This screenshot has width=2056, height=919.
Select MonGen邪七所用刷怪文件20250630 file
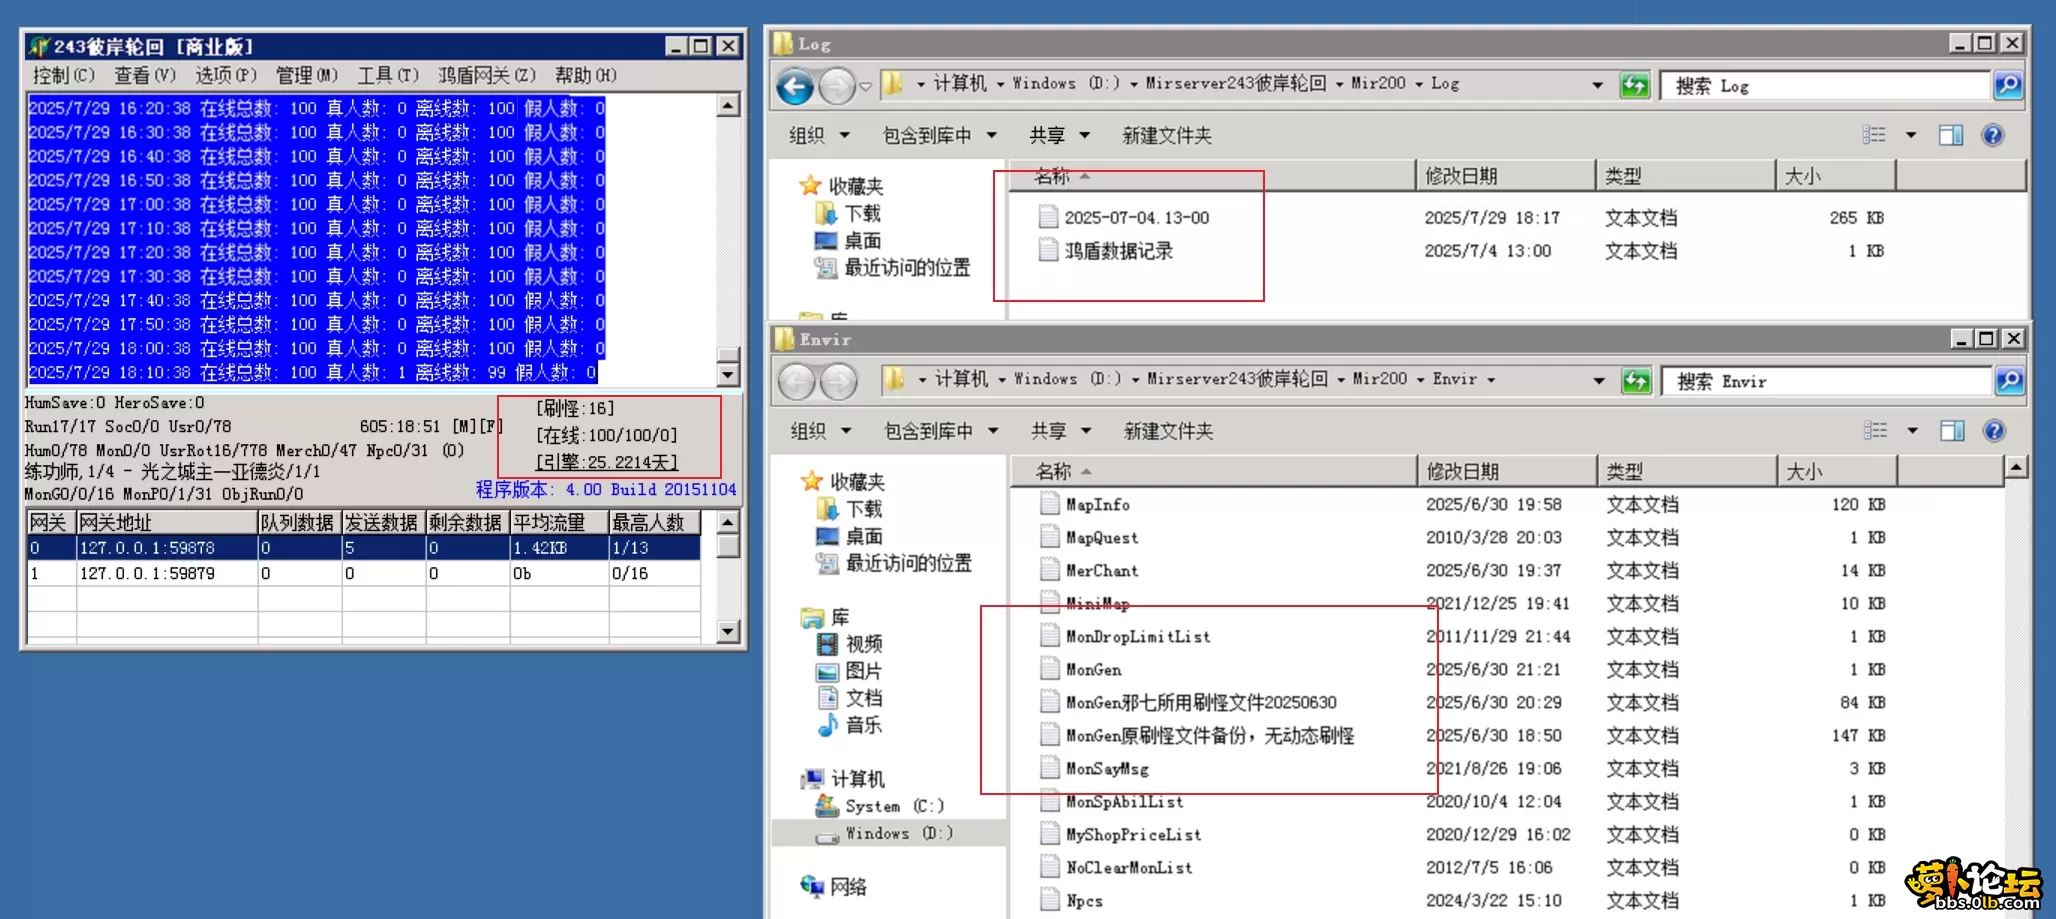tap(1188, 702)
